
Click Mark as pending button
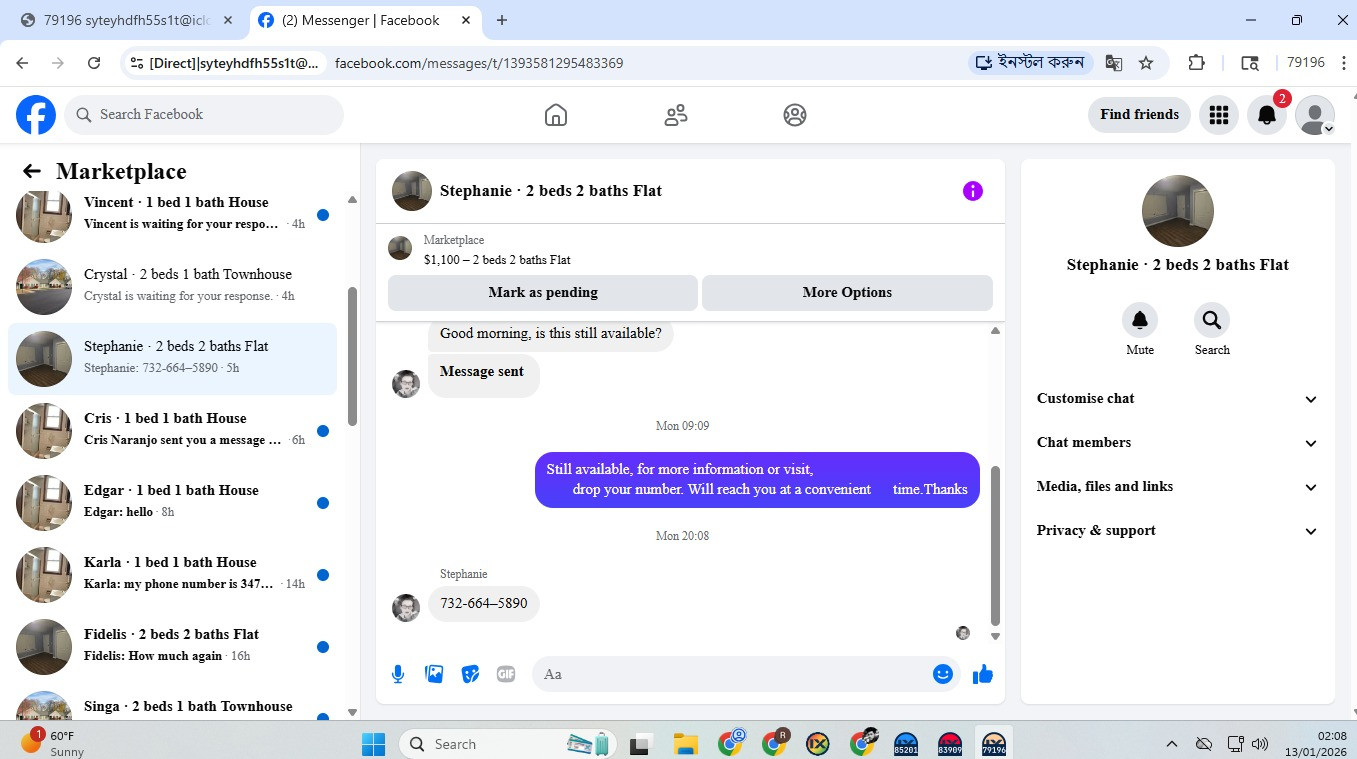[543, 293]
